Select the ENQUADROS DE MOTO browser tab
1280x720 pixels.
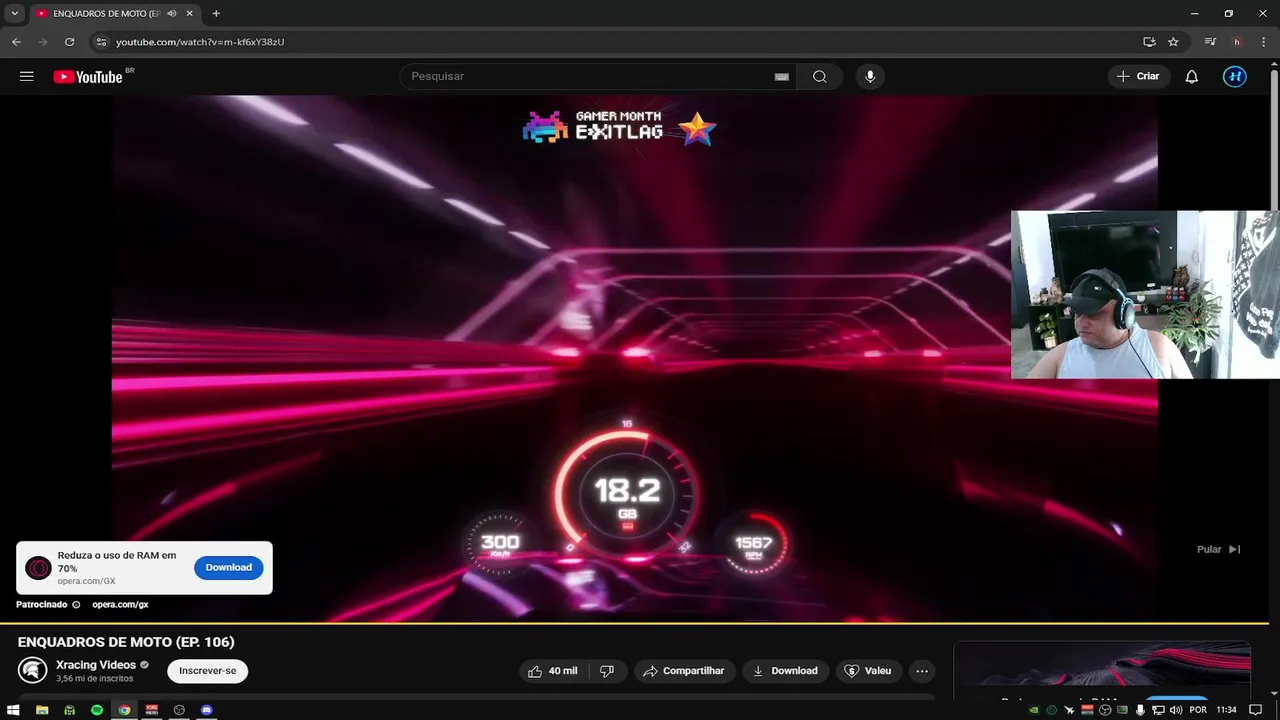(114, 14)
